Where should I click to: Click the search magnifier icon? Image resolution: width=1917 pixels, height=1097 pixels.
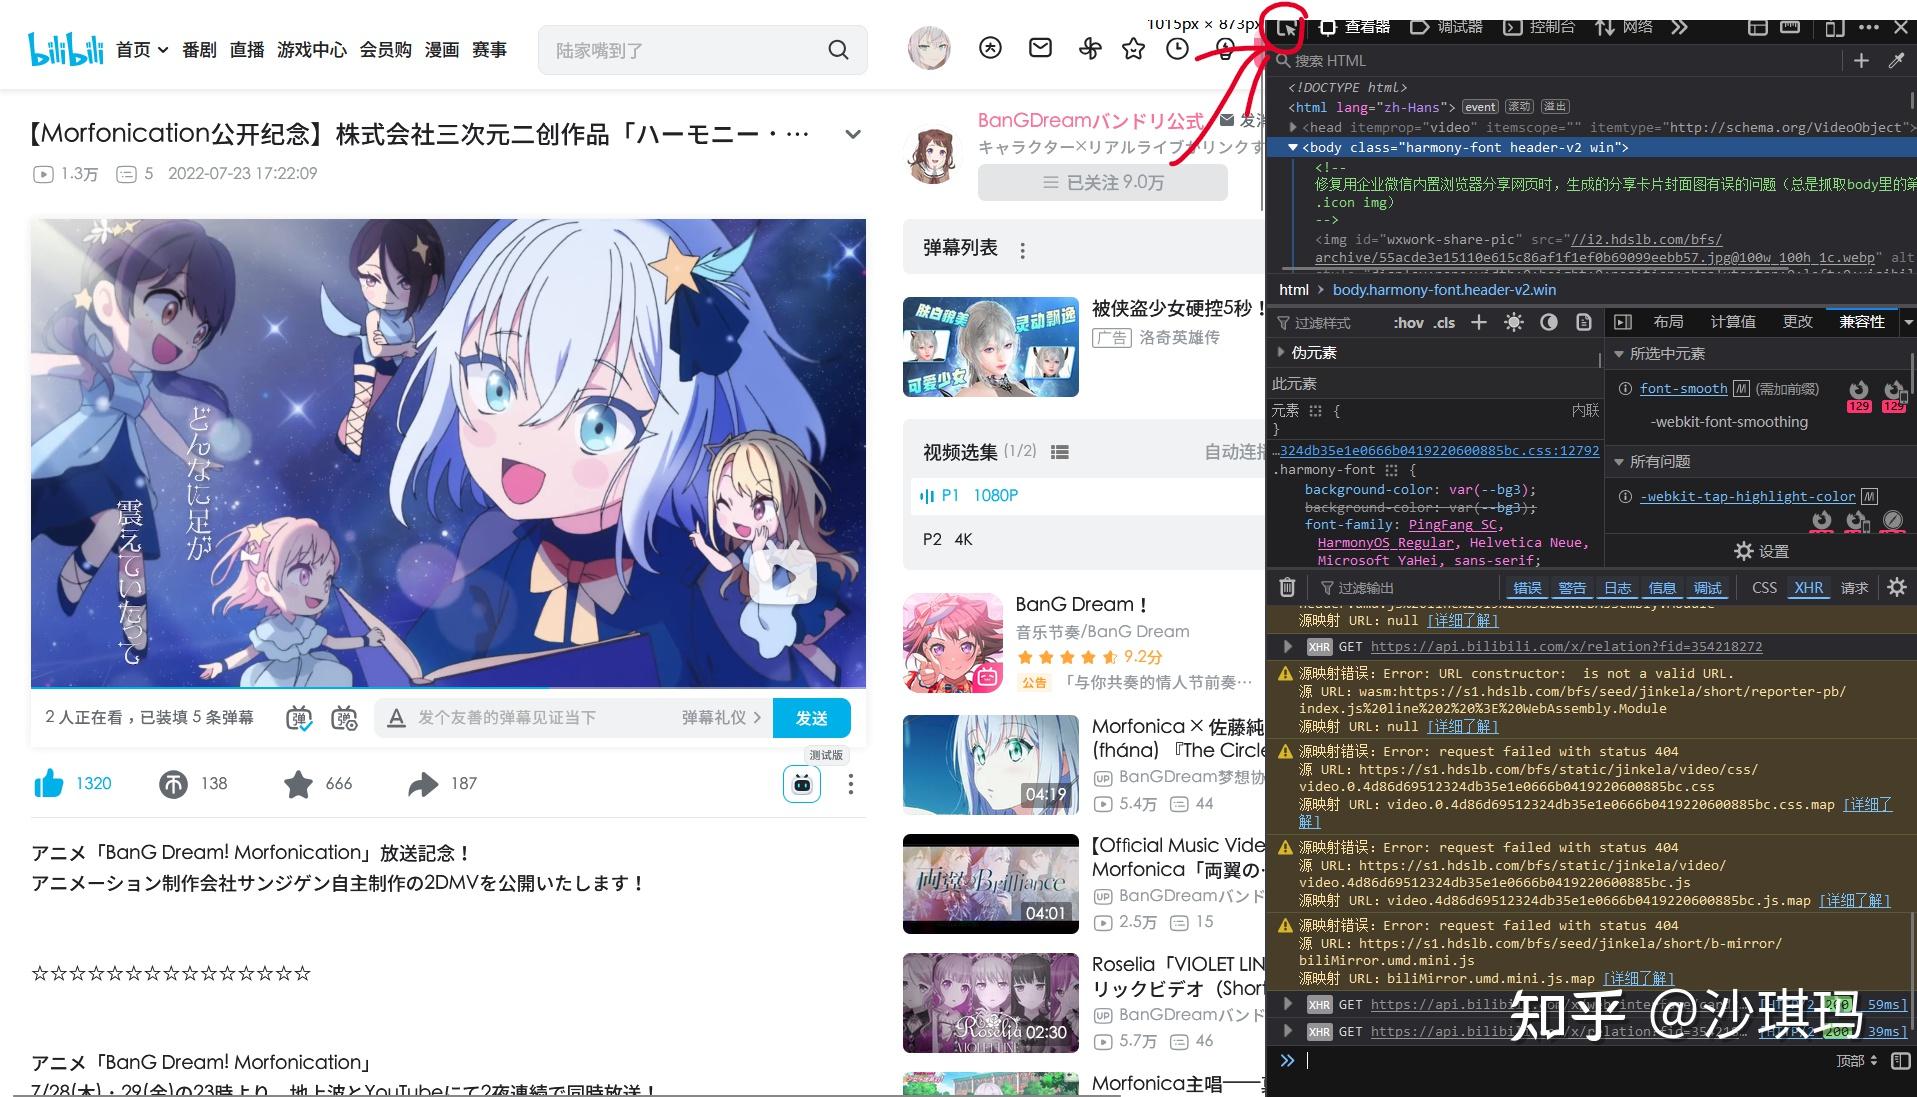coord(838,50)
